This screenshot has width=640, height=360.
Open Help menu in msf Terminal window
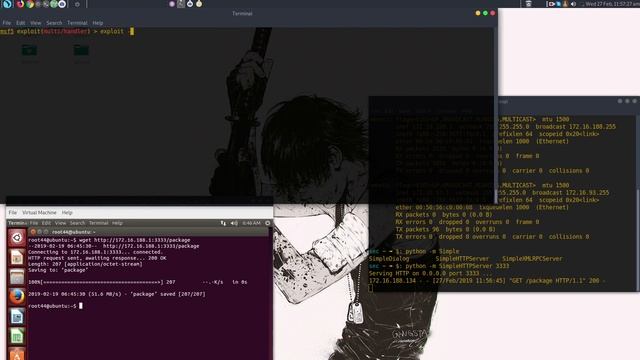tap(98, 23)
